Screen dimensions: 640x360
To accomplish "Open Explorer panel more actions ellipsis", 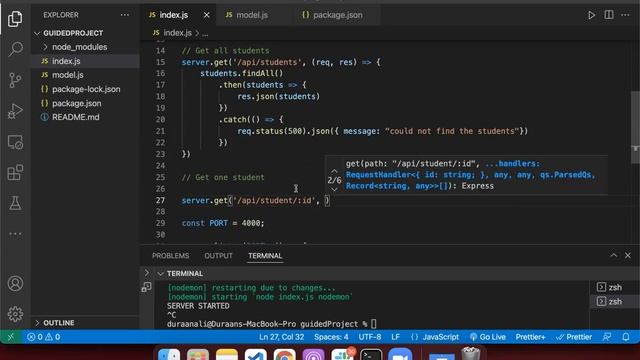I will tap(125, 15).
